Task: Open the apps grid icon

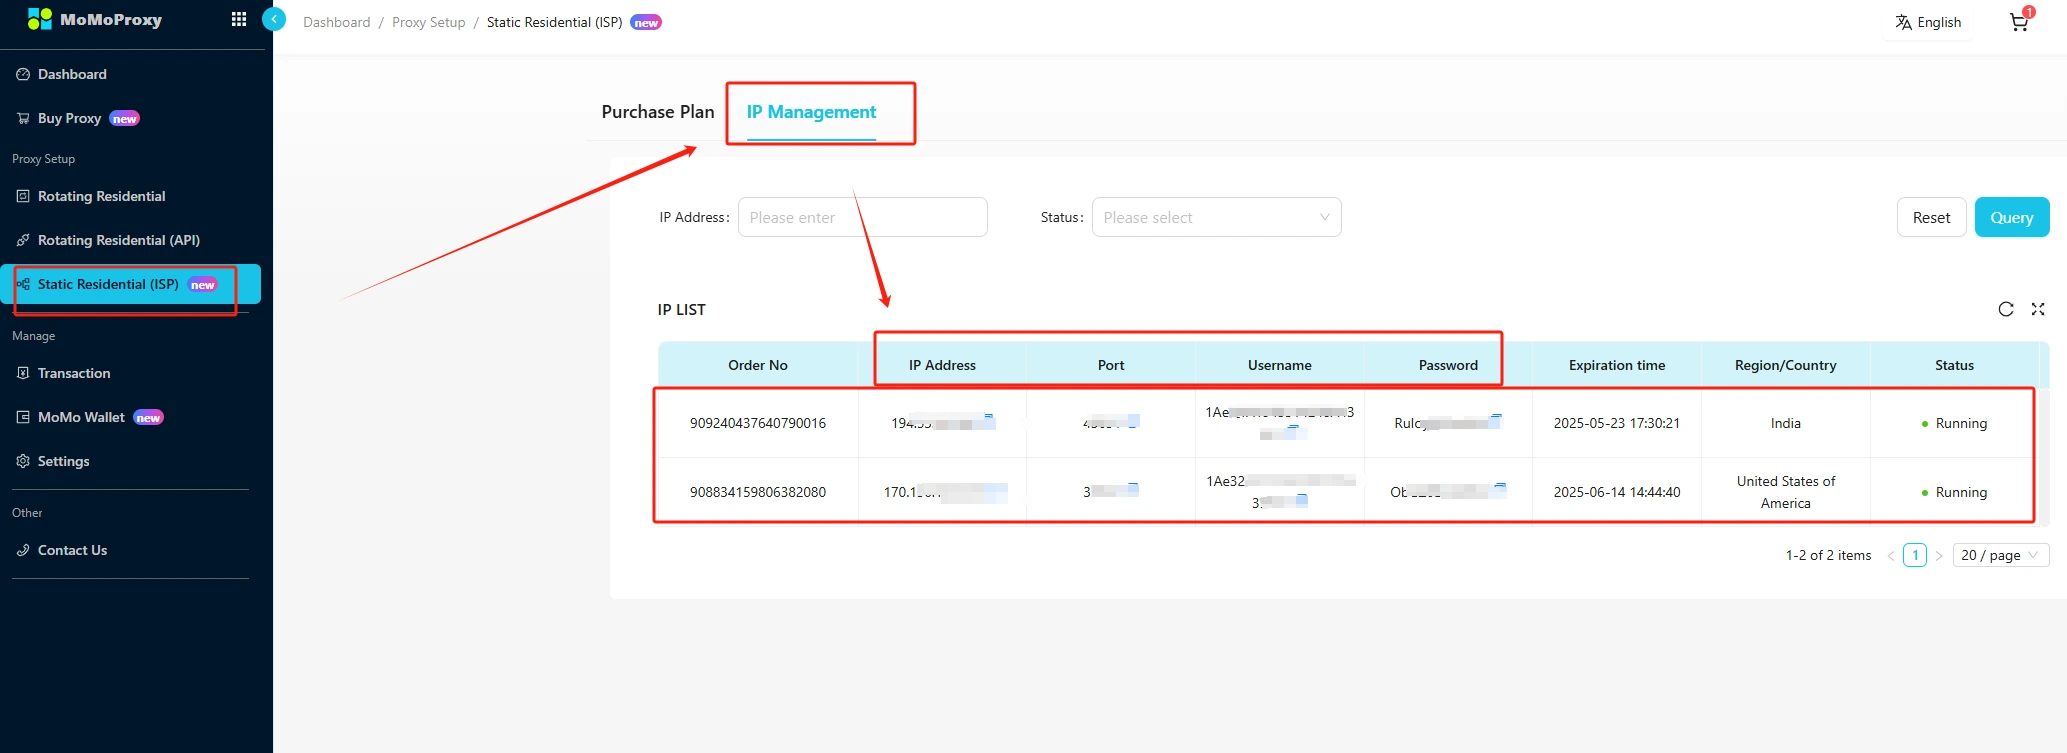Action: [x=238, y=19]
